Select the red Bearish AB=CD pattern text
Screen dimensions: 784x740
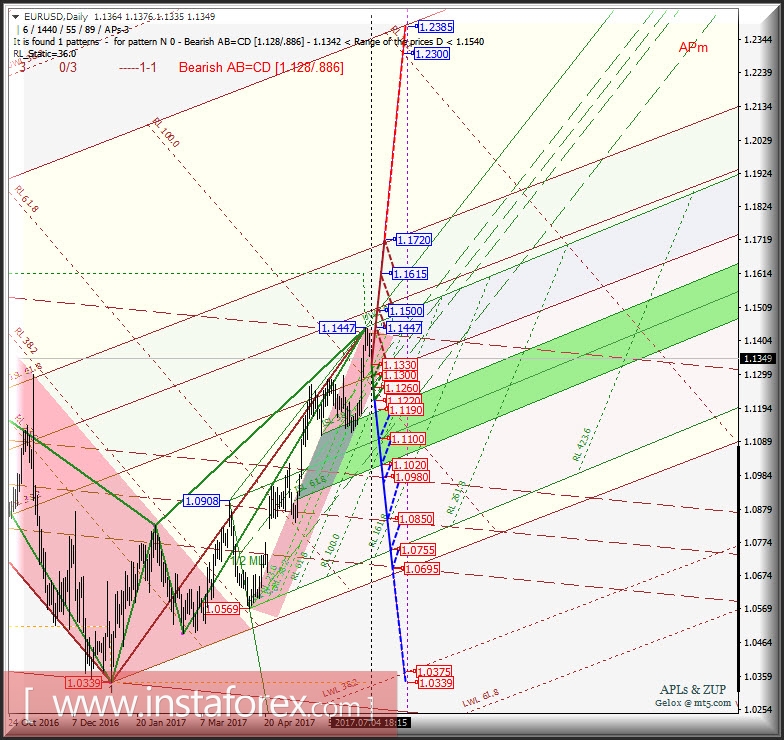[x=261, y=68]
